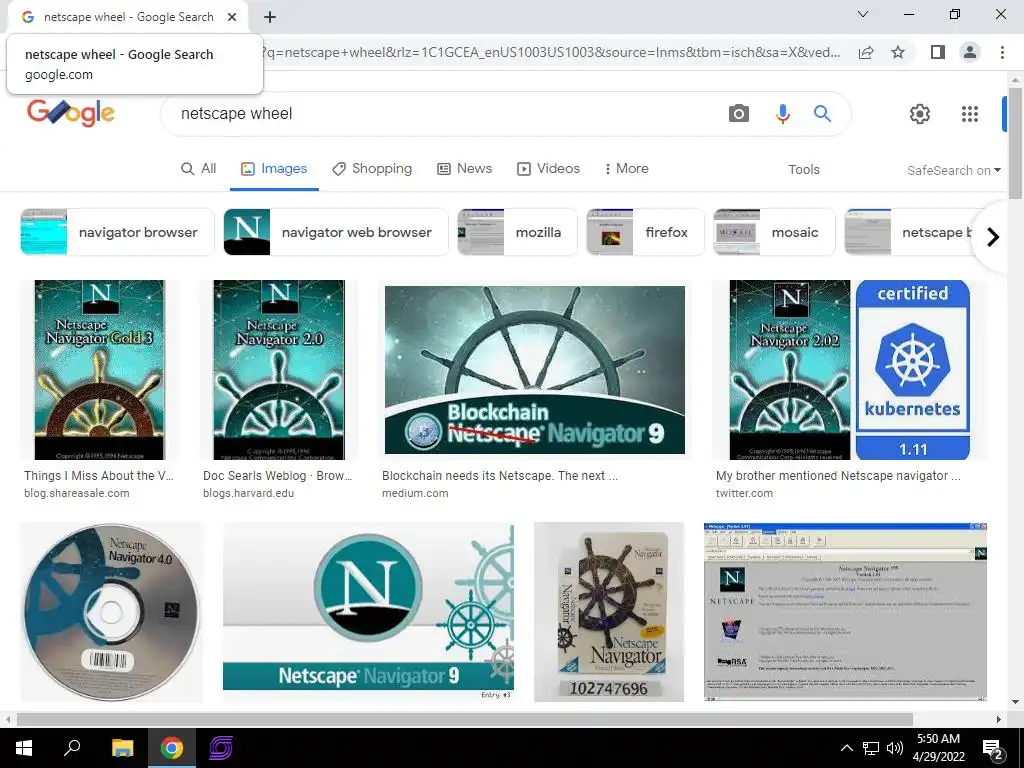Open the Tools filter options
The width and height of the screenshot is (1024, 768).
point(803,170)
